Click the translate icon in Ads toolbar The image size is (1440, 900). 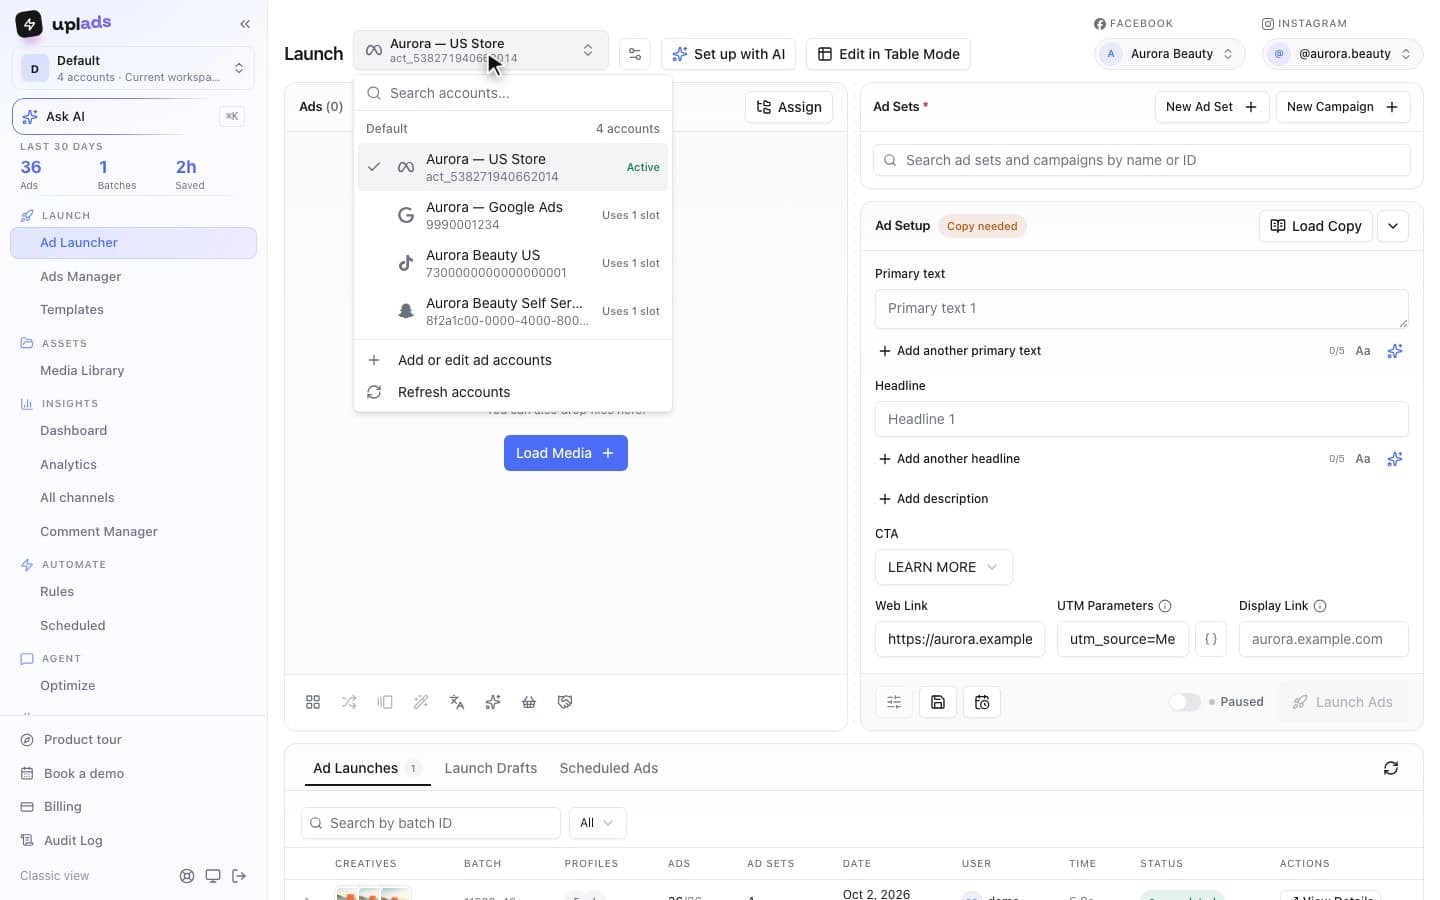point(457,702)
